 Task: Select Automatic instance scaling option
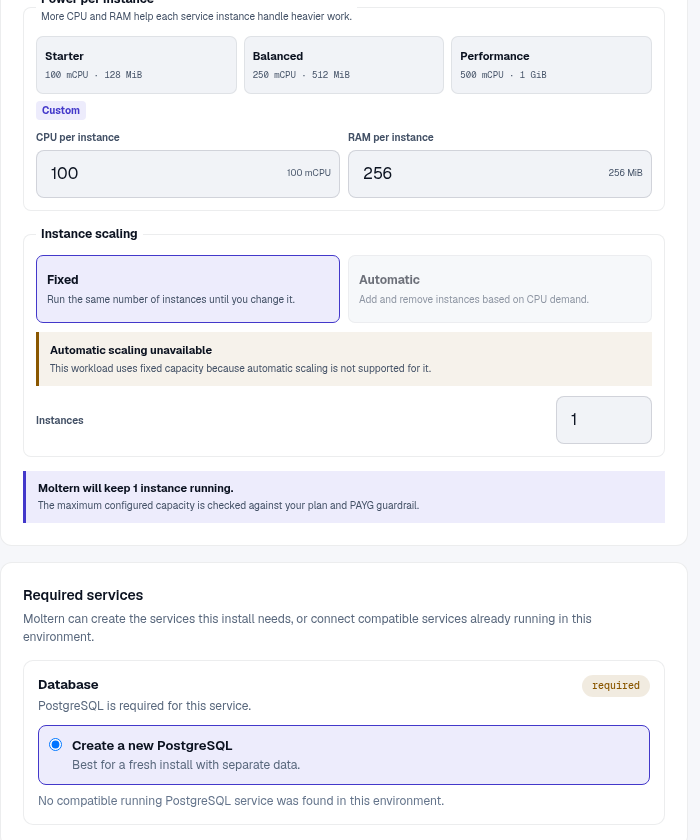[500, 289]
